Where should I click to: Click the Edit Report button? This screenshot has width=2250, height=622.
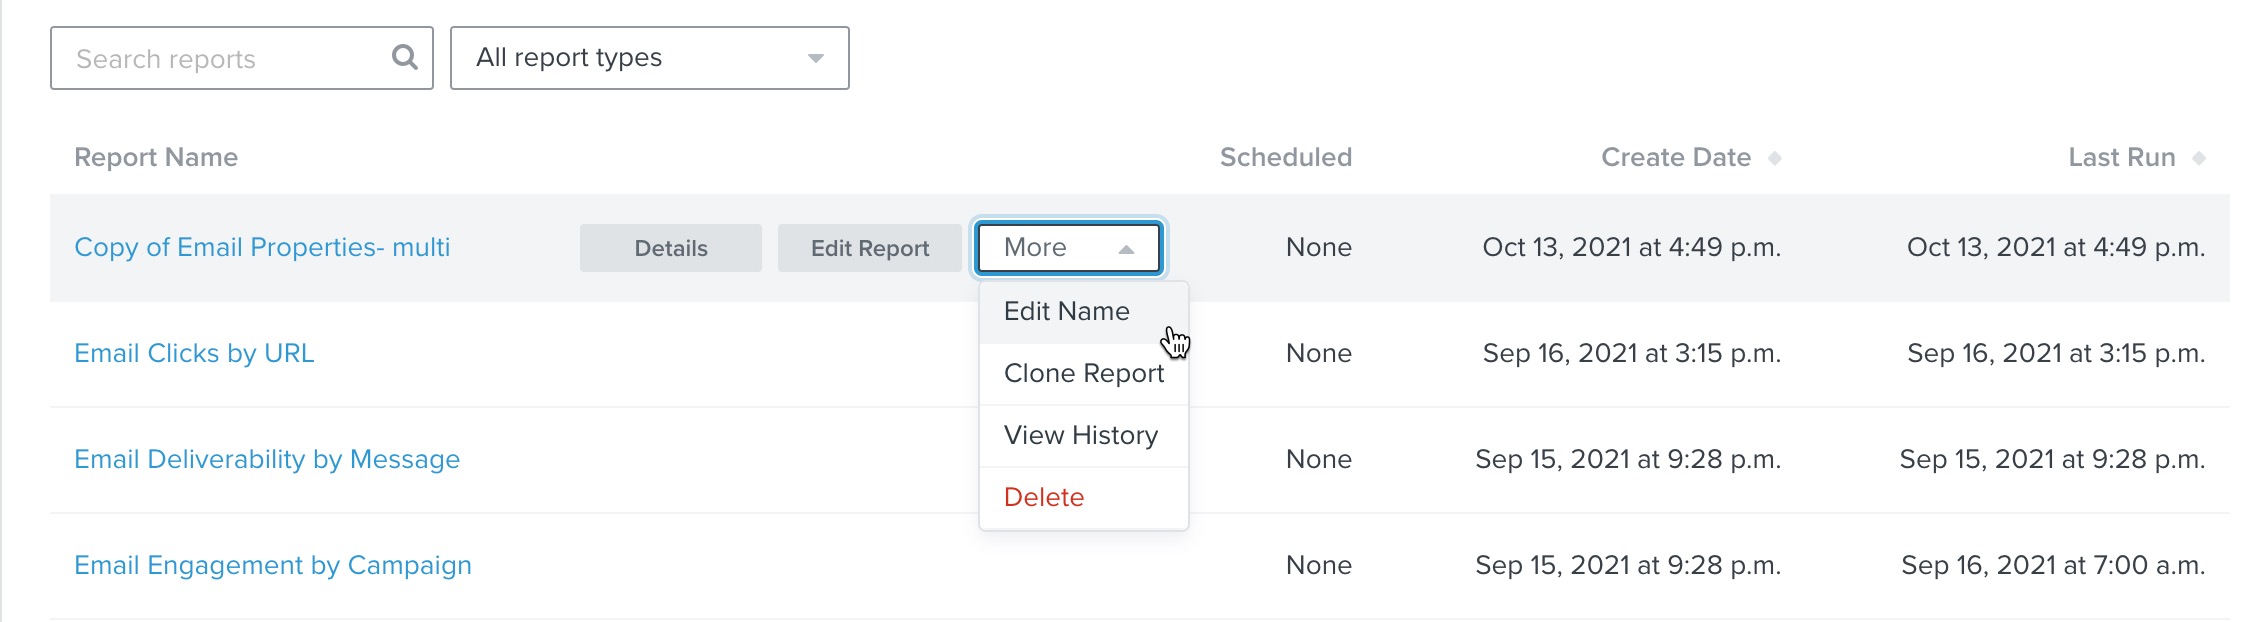click(x=869, y=248)
